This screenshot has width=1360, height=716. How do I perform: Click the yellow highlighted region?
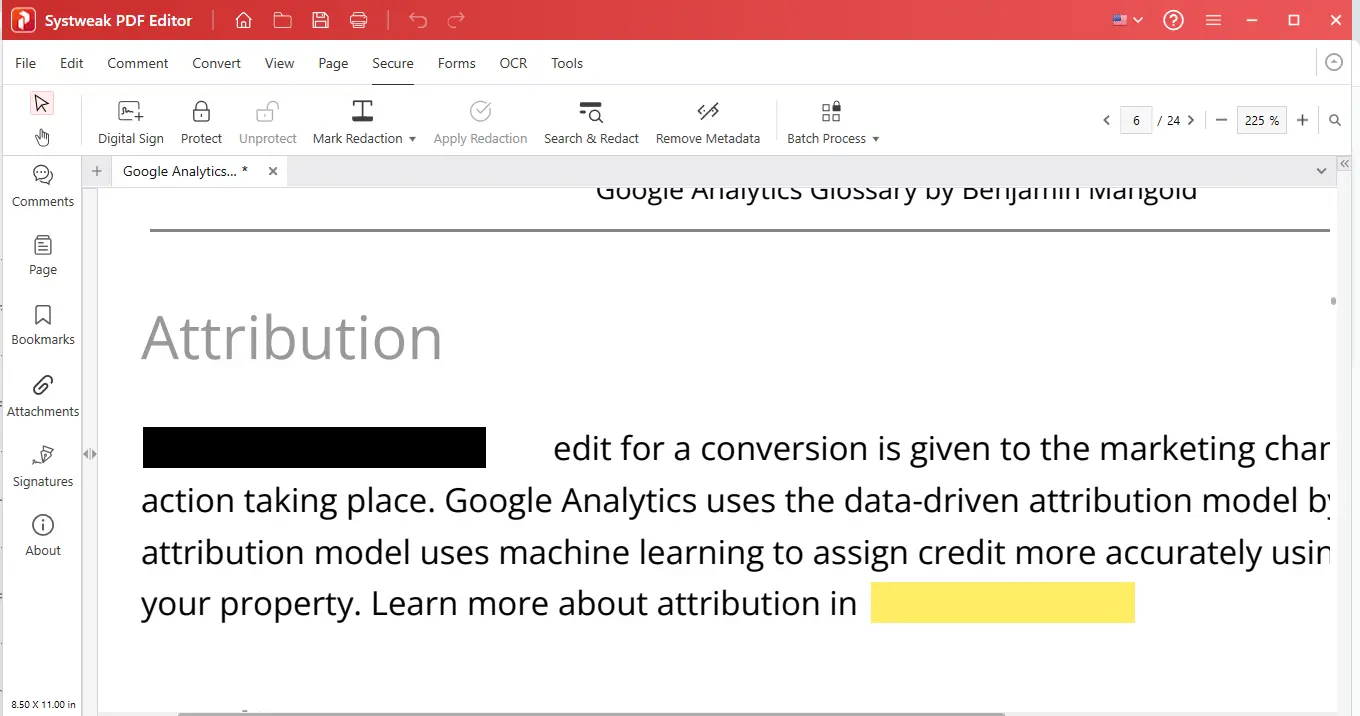point(1003,602)
